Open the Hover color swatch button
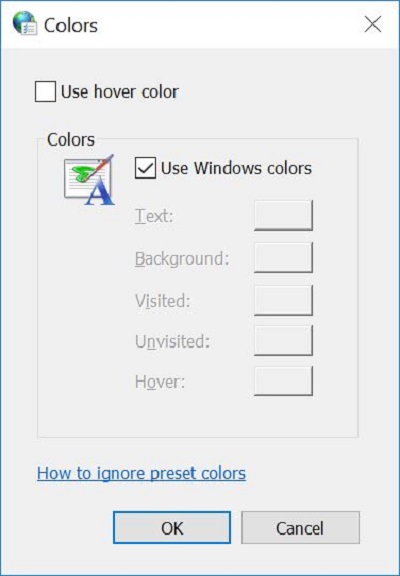This screenshot has width=400, height=576. (x=283, y=381)
